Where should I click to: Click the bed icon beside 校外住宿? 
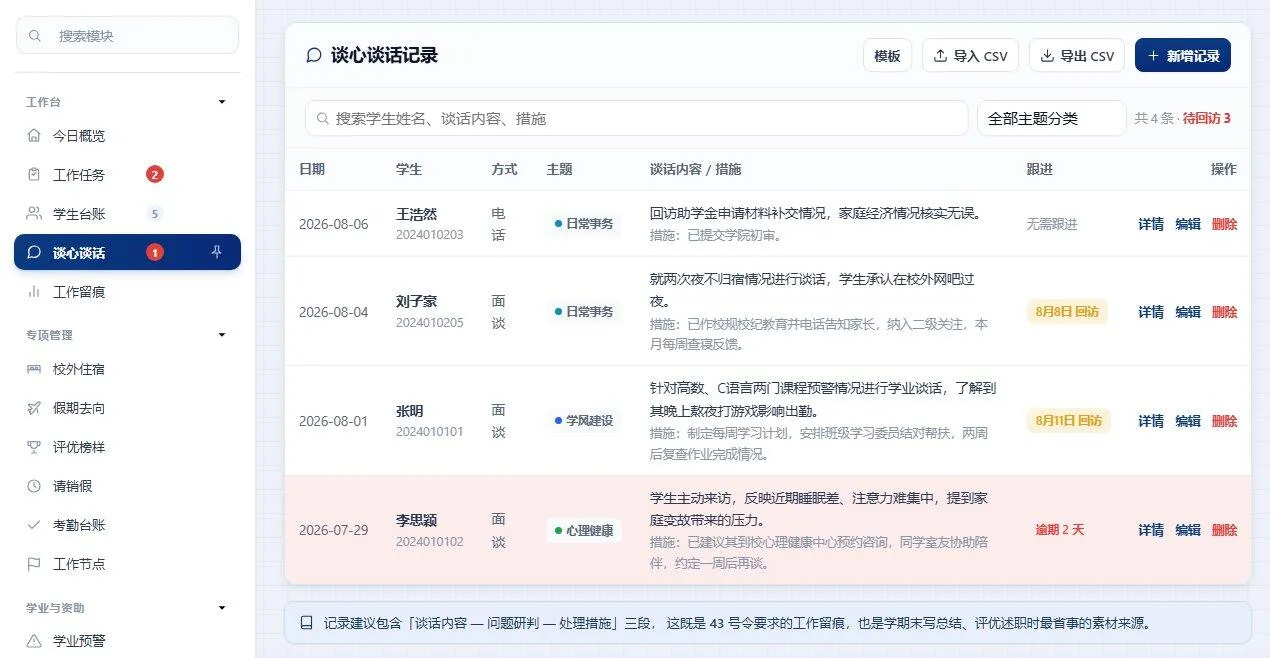(x=34, y=369)
